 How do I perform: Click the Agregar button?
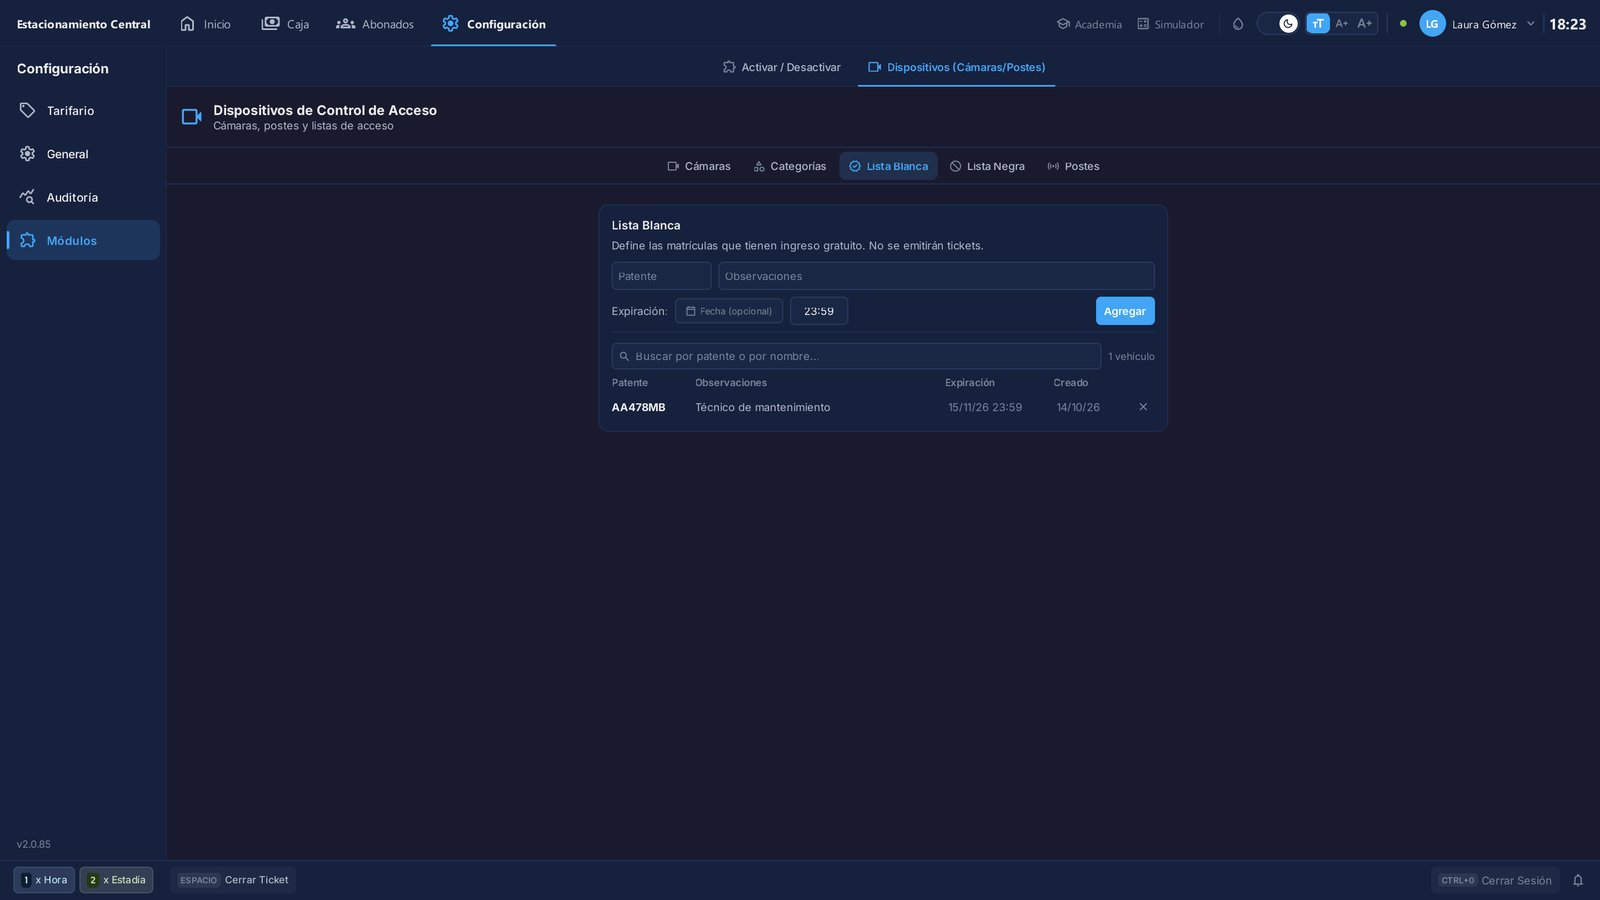click(1125, 311)
